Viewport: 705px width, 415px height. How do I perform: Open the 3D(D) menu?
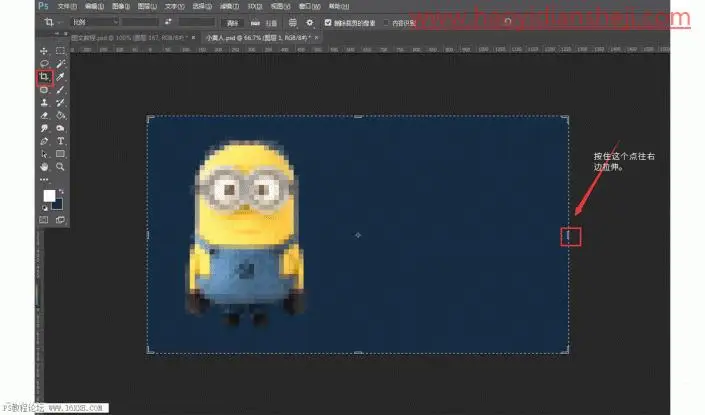(255, 6)
